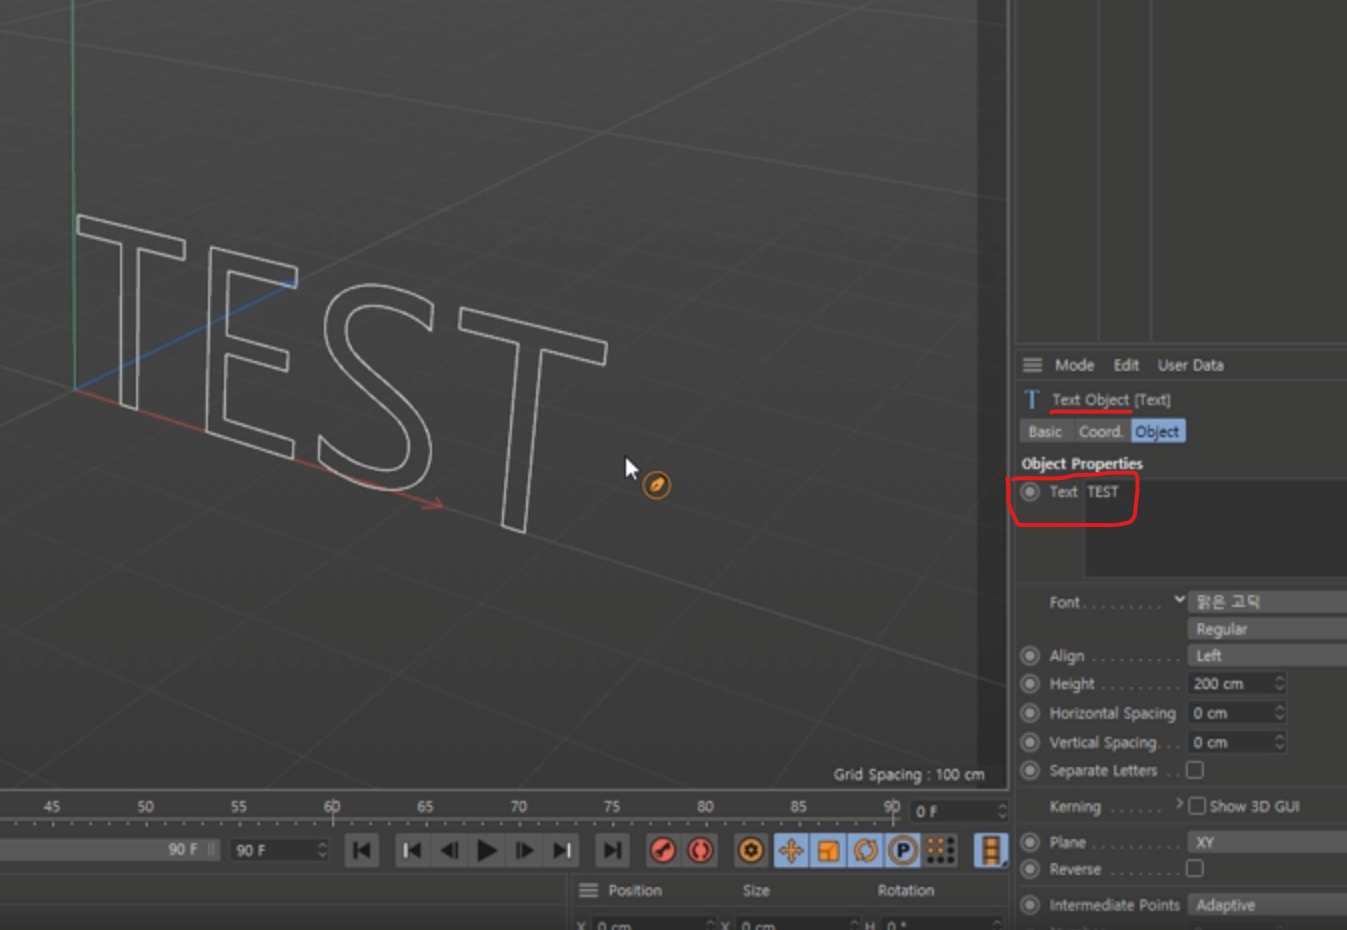Screen dimensions: 1347x930
Task: Jump to the end of the animation
Action: click(x=612, y=850)
